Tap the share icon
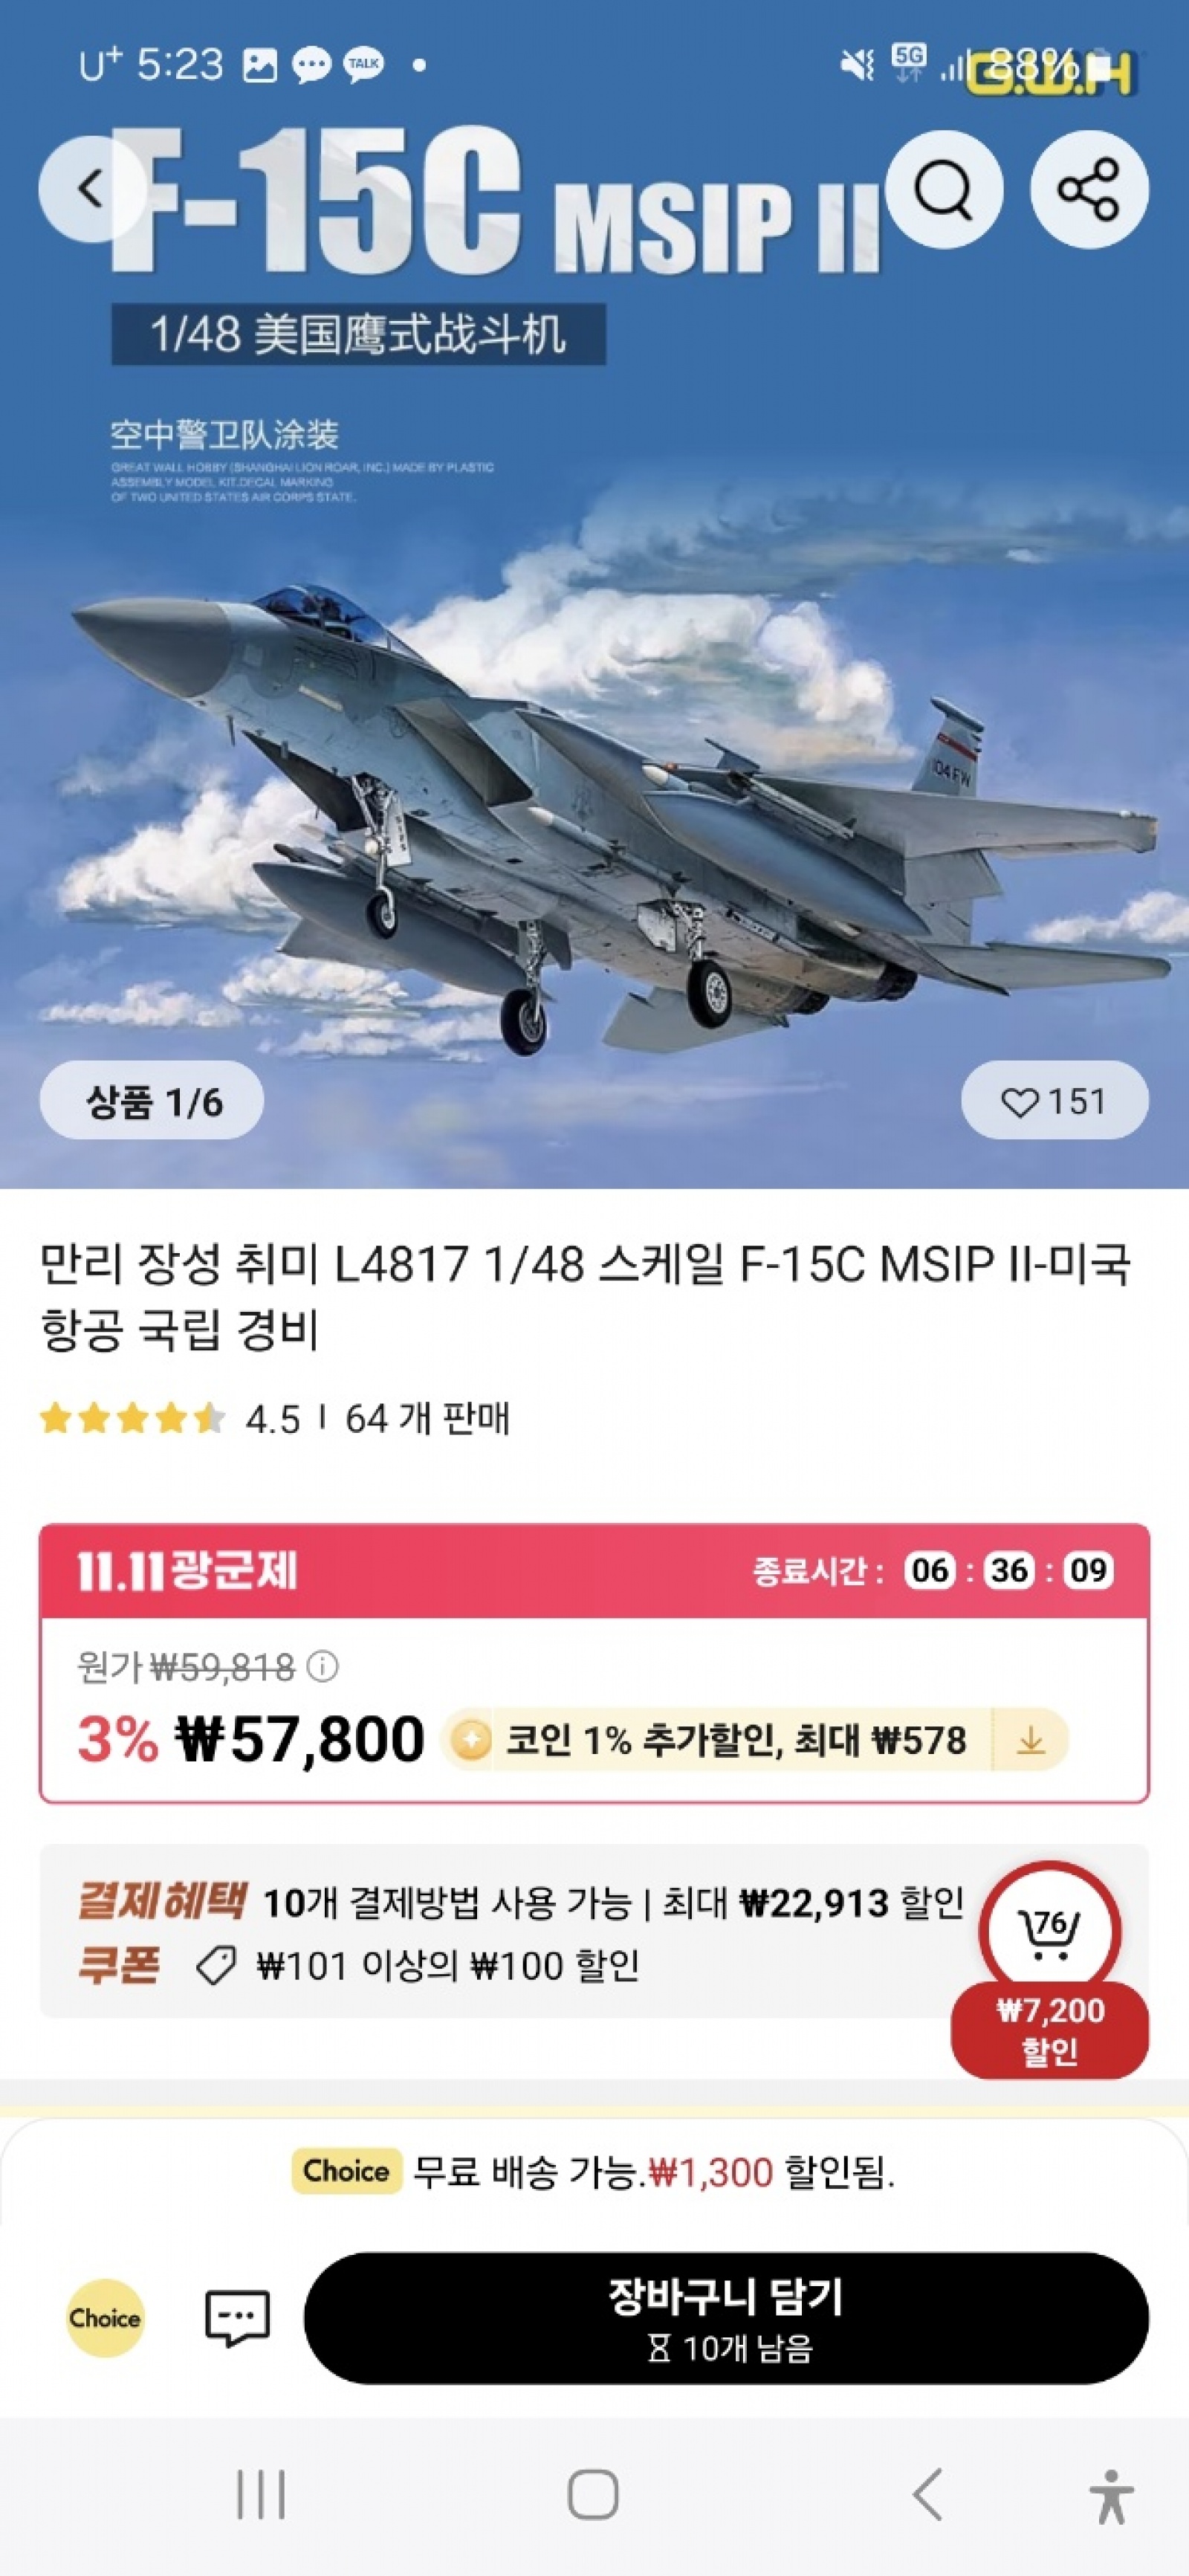 [1089, 189]
